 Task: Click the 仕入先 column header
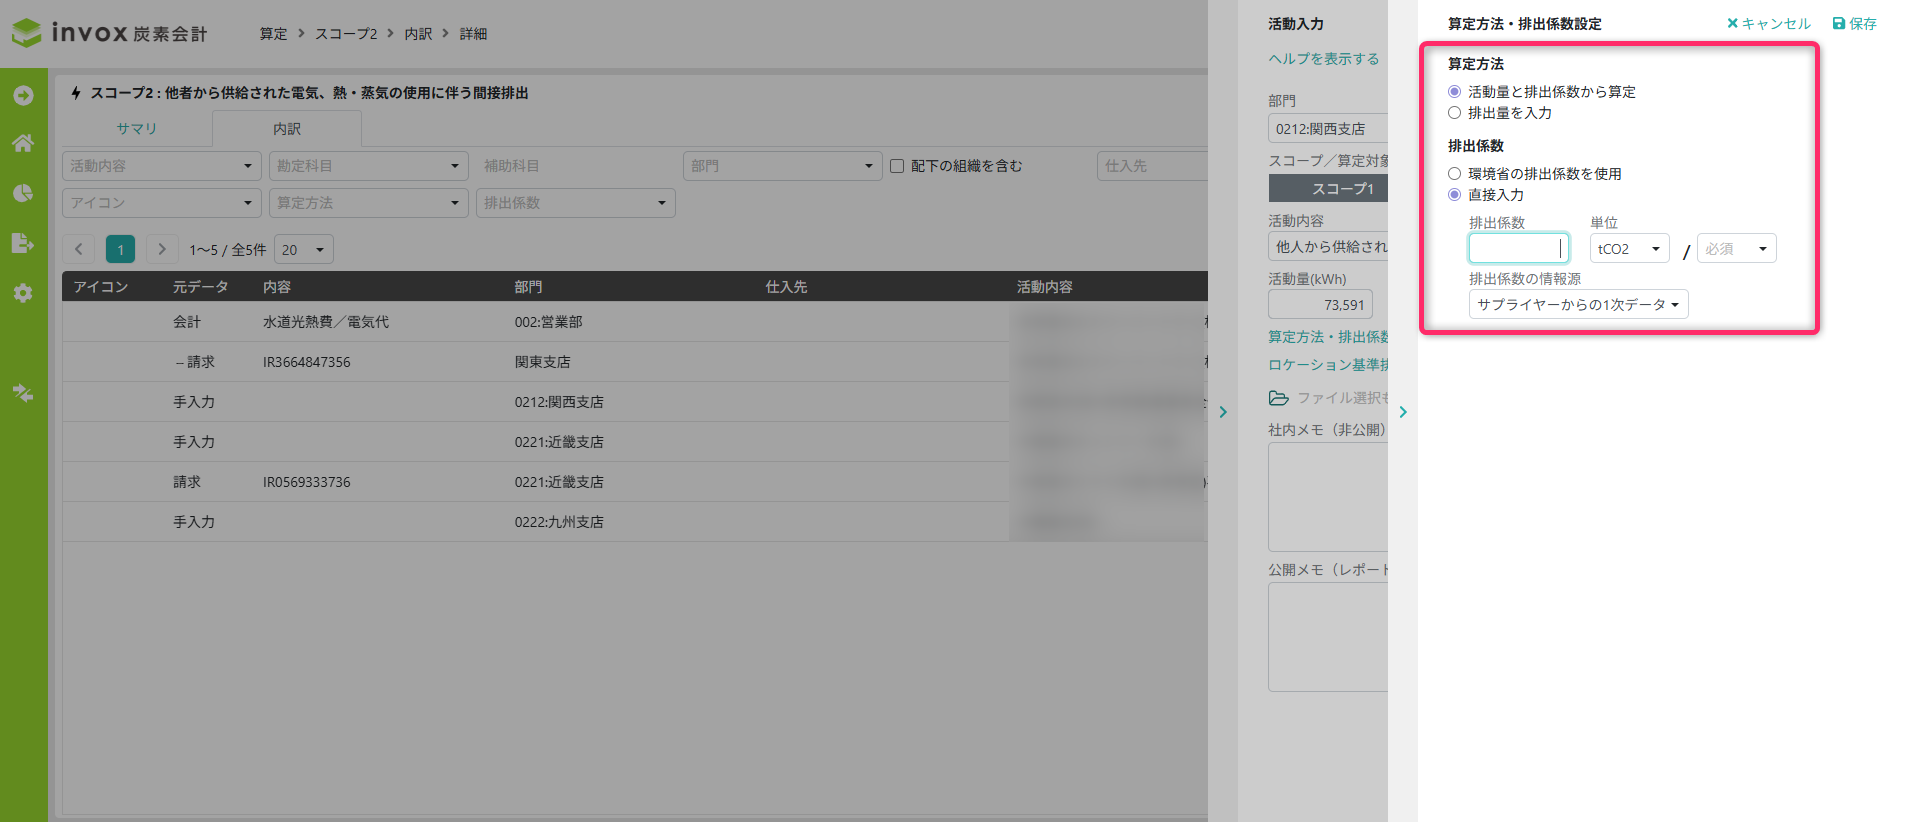point(786,287)
